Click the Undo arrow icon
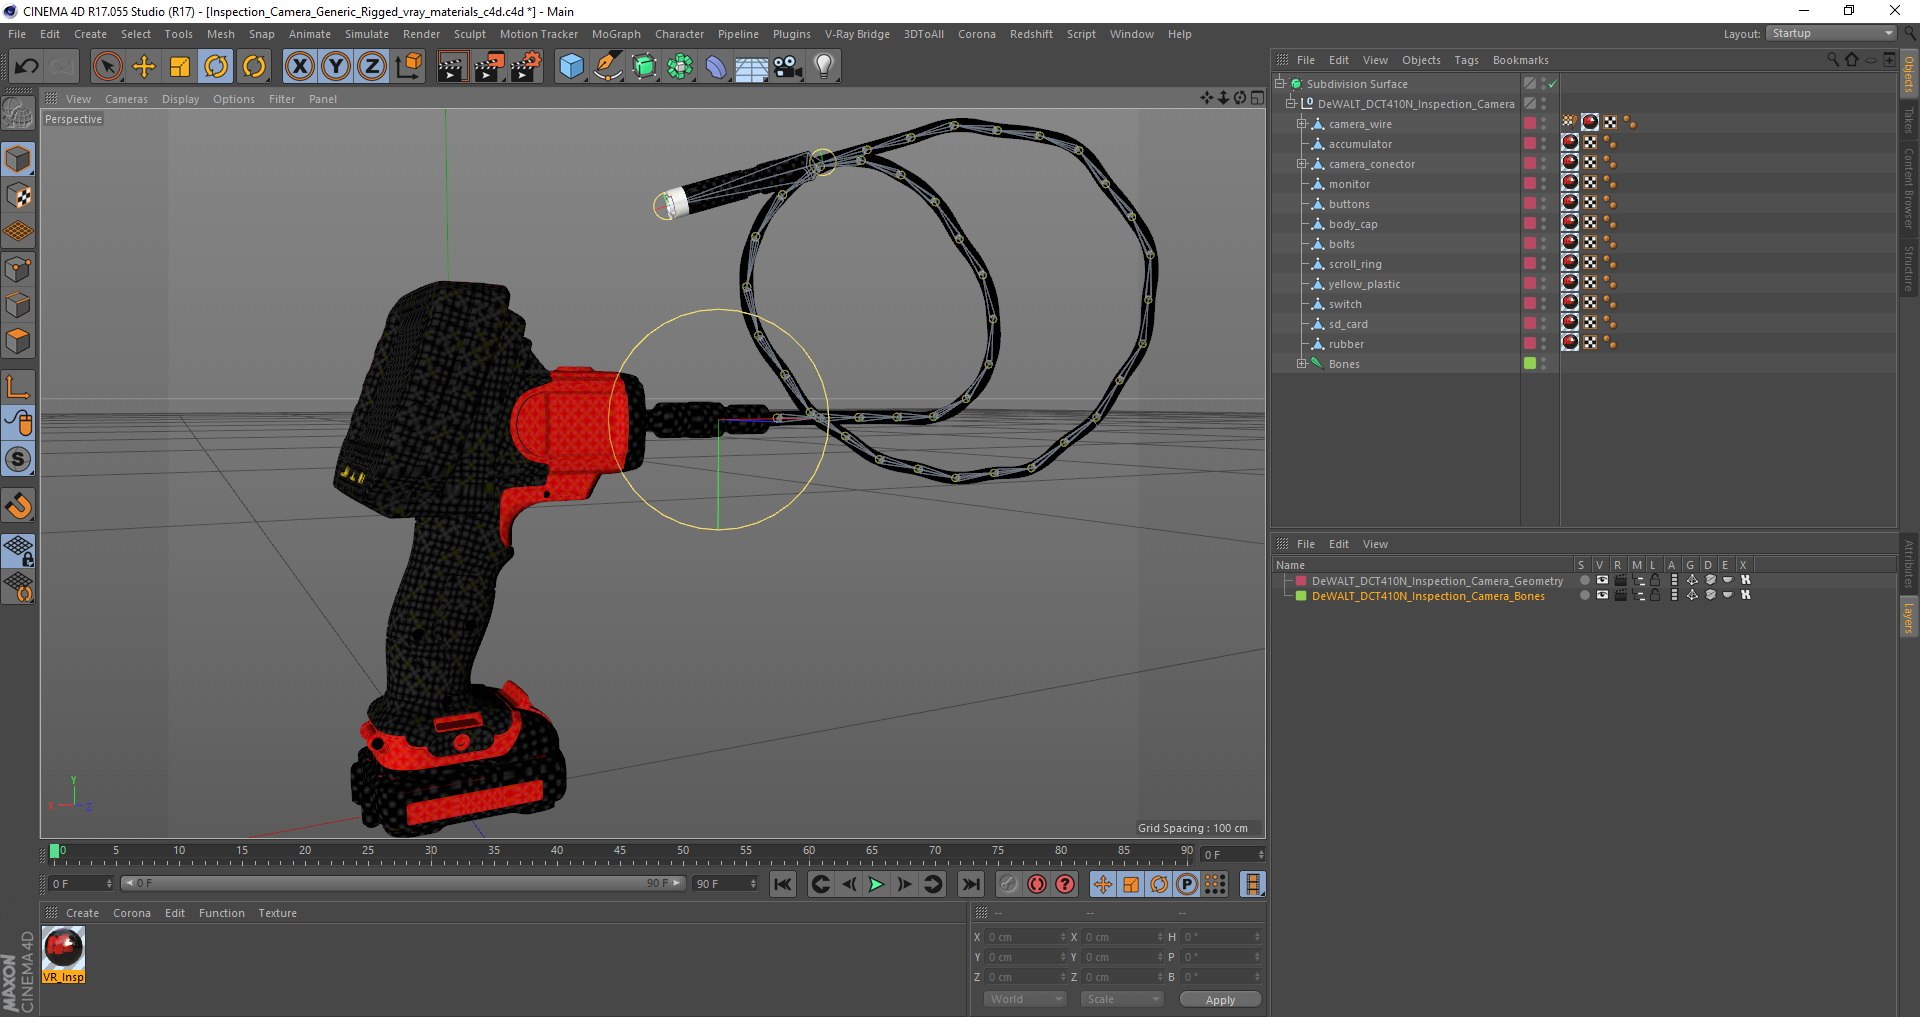Screen dimensions: 1920x1017 26,67
